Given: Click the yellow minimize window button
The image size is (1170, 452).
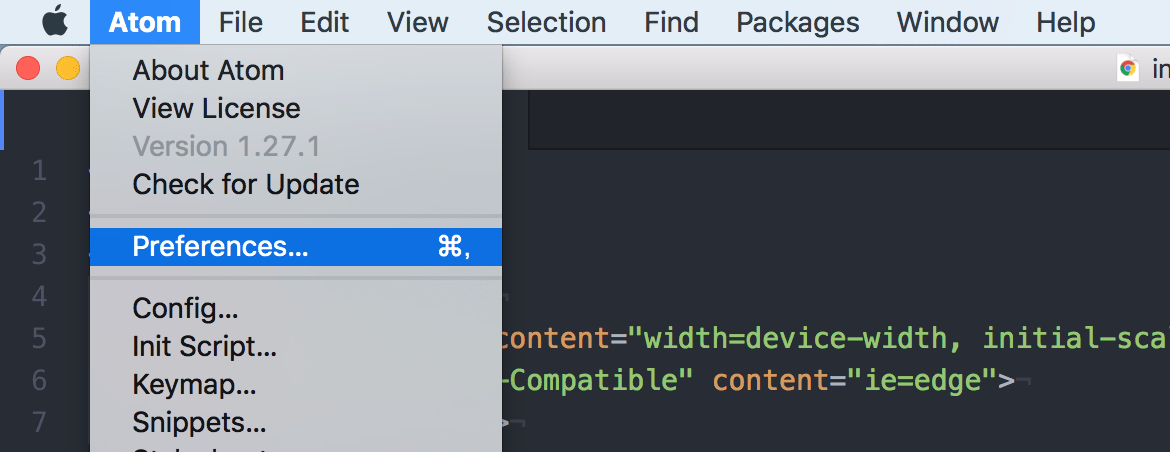Looking at the screenshot, I should (x=68, y=69).
